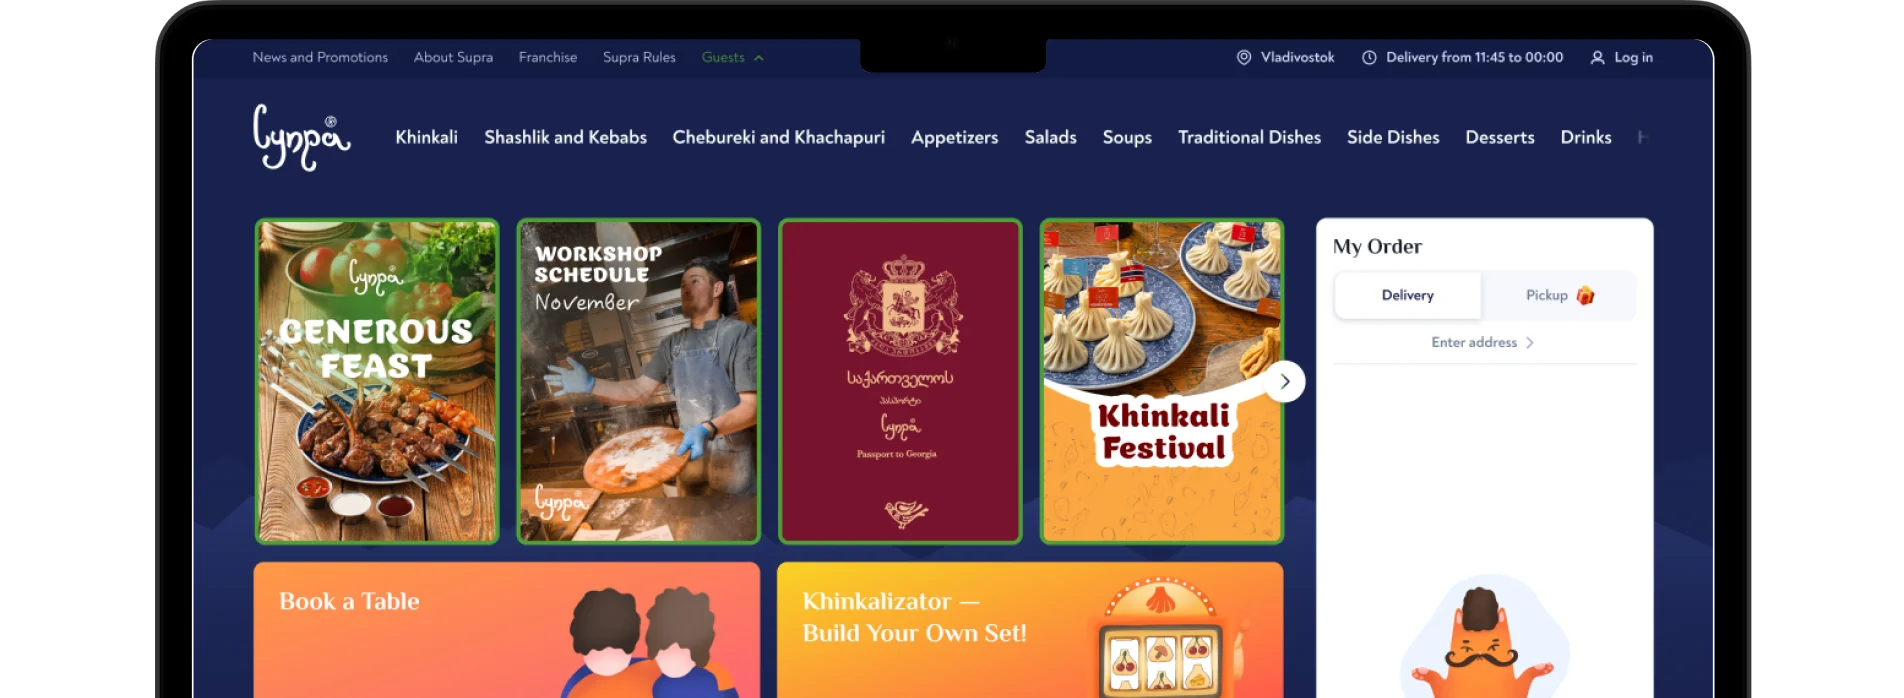Open the Khinkali Festival promo card
The image size is (1904, 698).
pyautogui.click(x=1161, y=381)
